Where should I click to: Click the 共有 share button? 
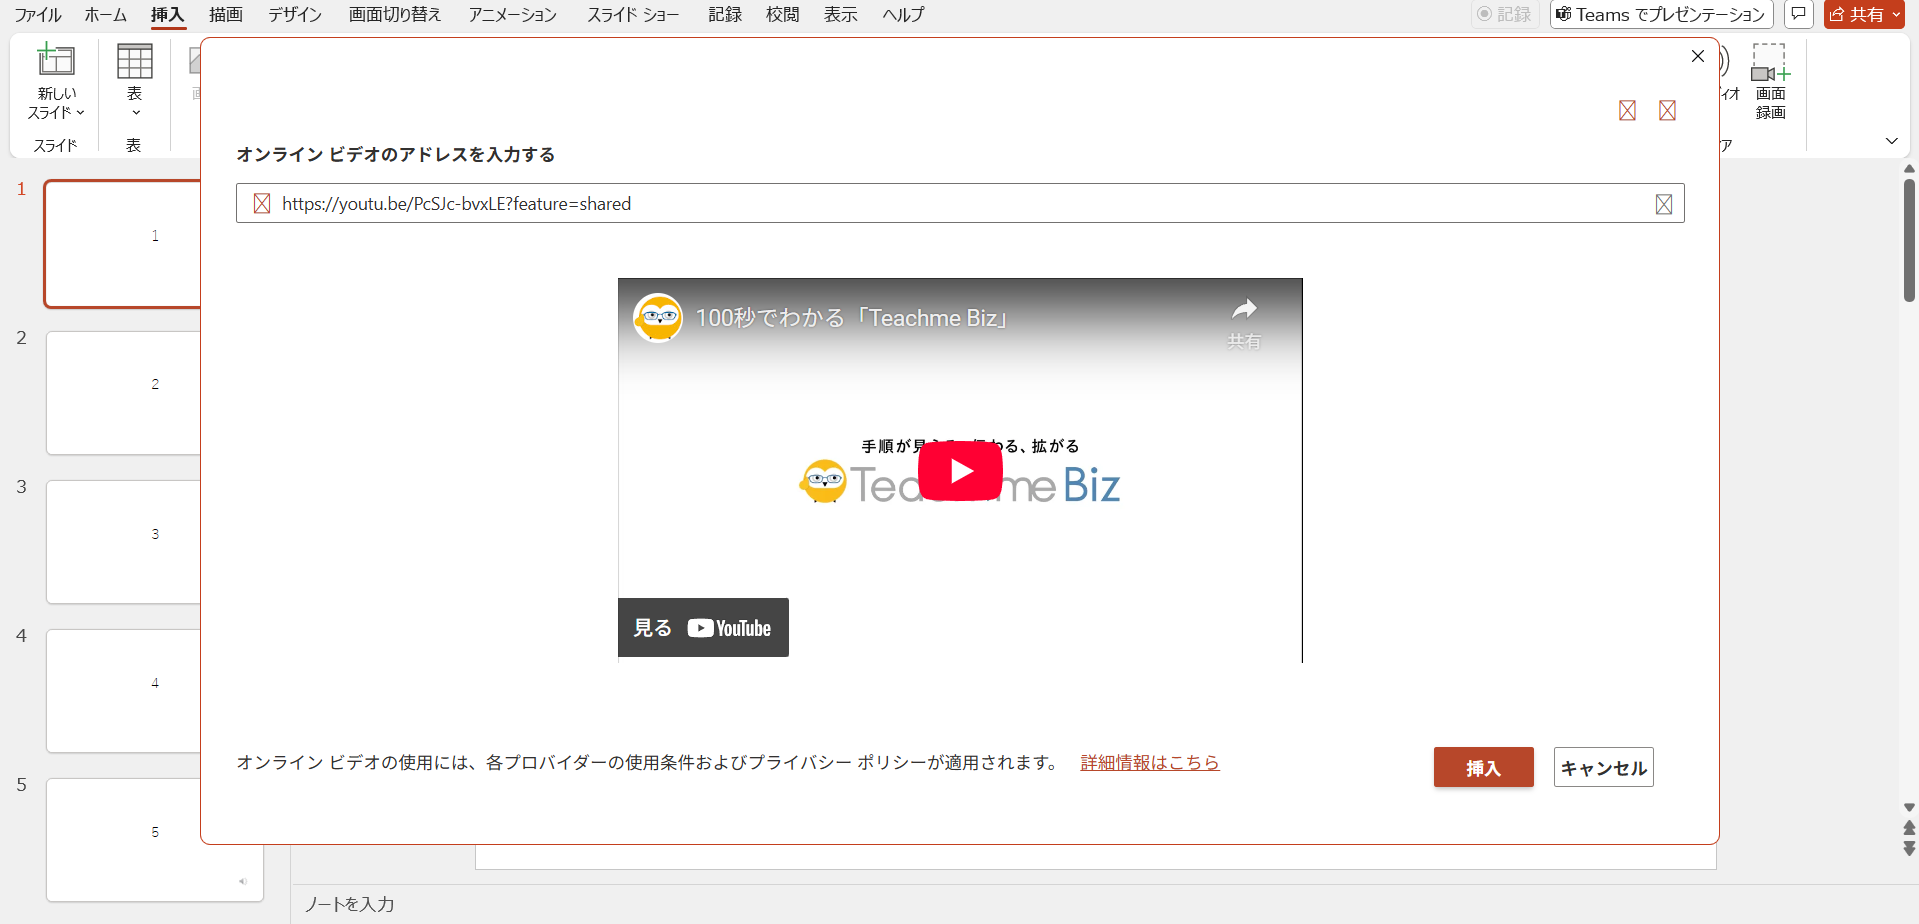coord(1864,14)
